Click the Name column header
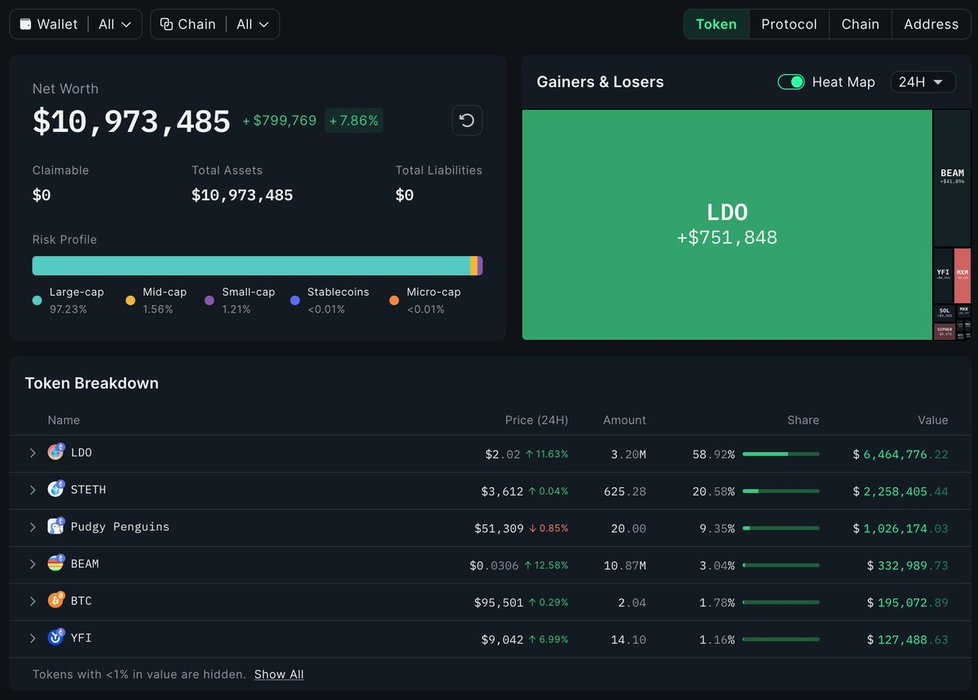The width and height of the screenshot is (978, 700). pyautogui.click(x=64, y=420)
